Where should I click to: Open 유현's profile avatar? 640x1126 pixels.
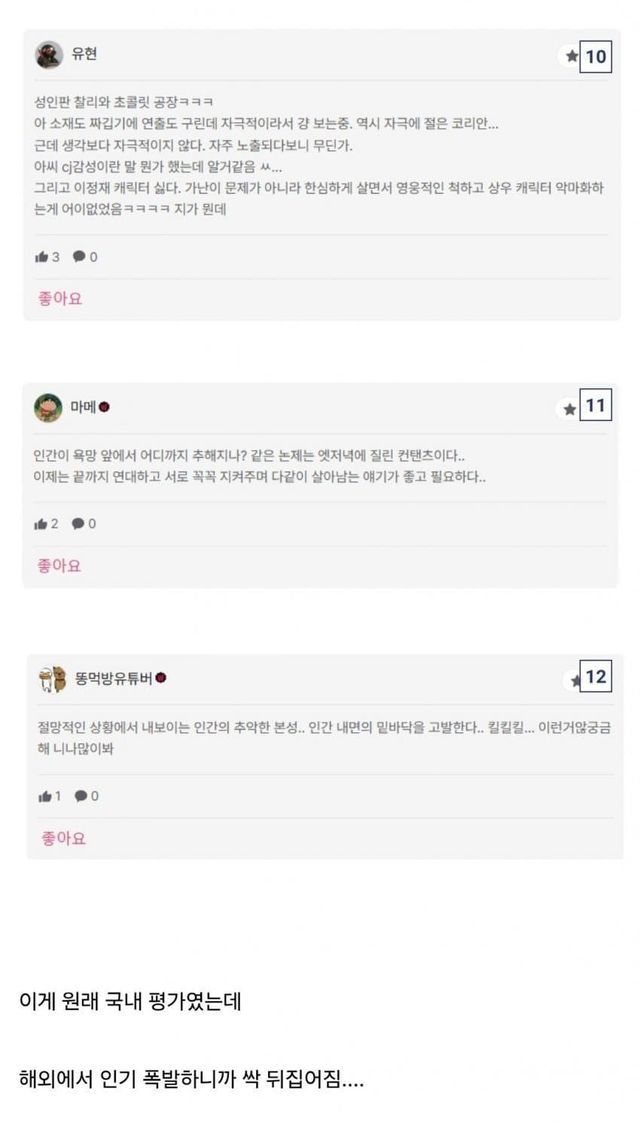[x=49, y=55]
